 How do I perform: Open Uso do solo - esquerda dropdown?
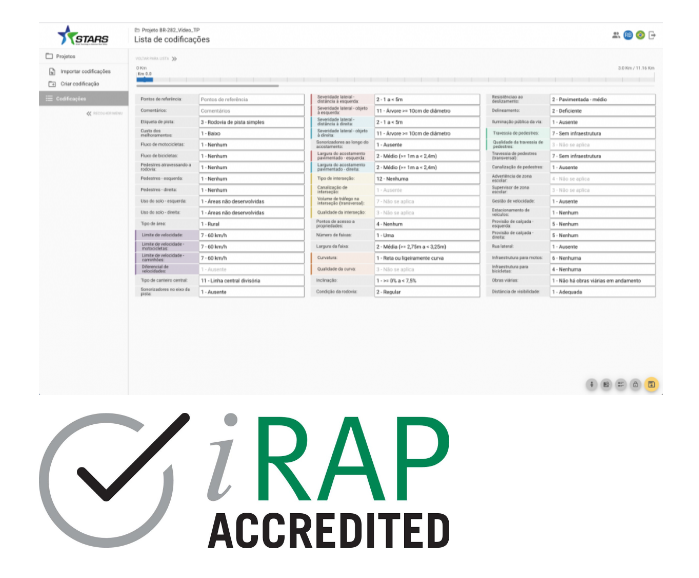tap(251, 201)
